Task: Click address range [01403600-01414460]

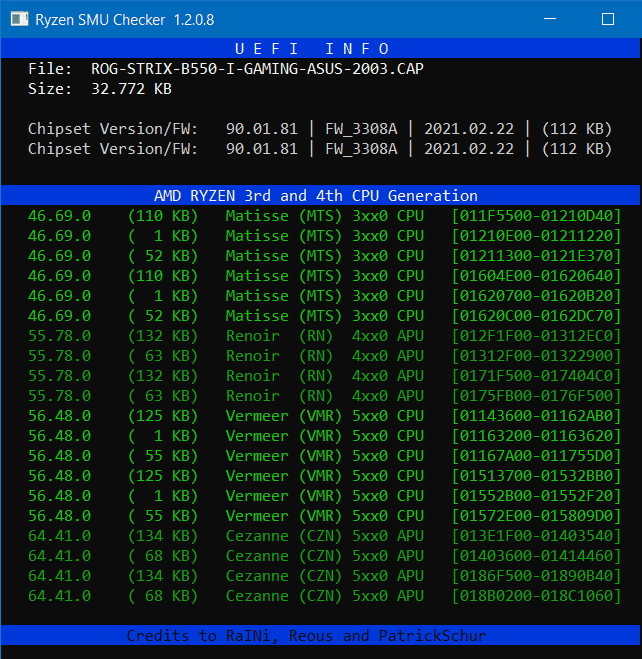Action: click(537, 556)
